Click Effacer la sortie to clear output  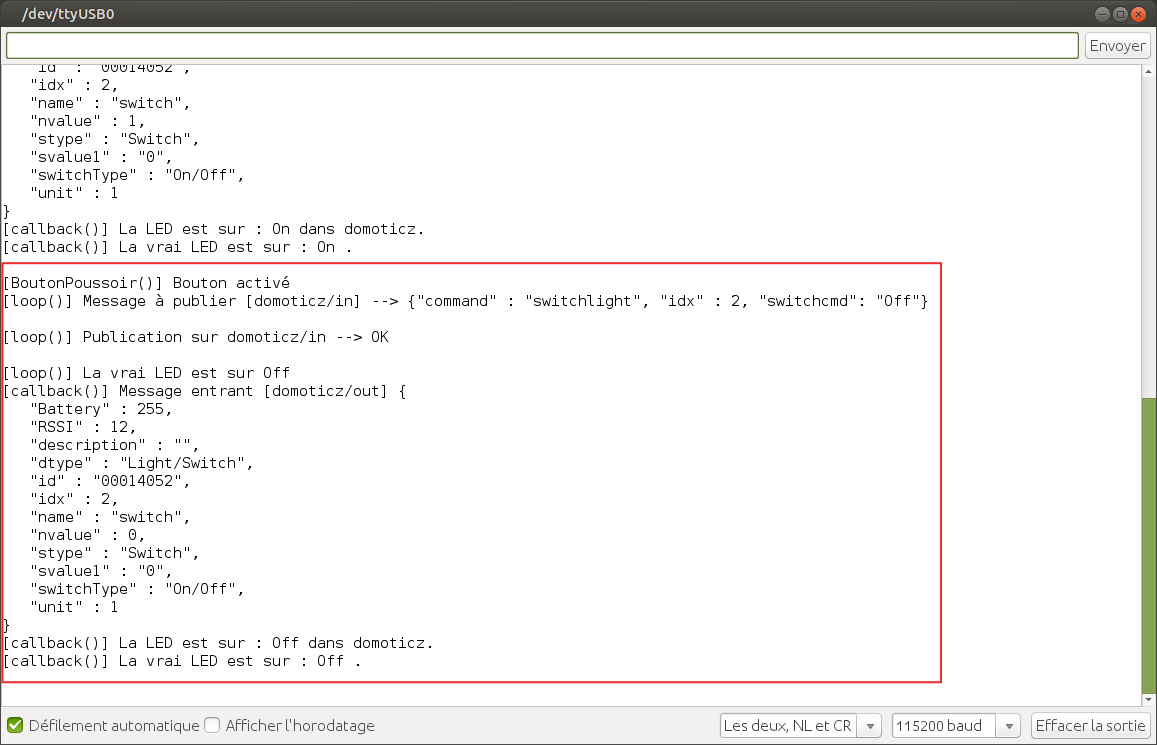[x=1091, y=726]
